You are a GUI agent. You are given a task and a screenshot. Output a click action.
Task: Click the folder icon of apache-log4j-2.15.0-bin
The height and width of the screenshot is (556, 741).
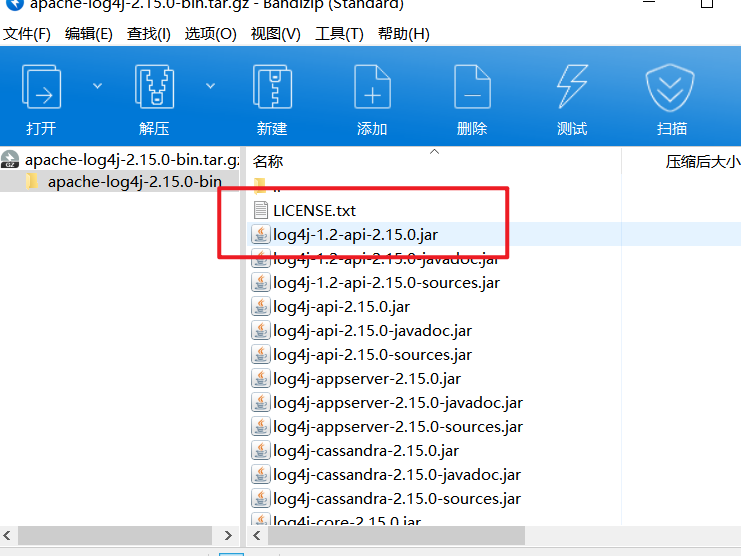(x=32, y=181)
